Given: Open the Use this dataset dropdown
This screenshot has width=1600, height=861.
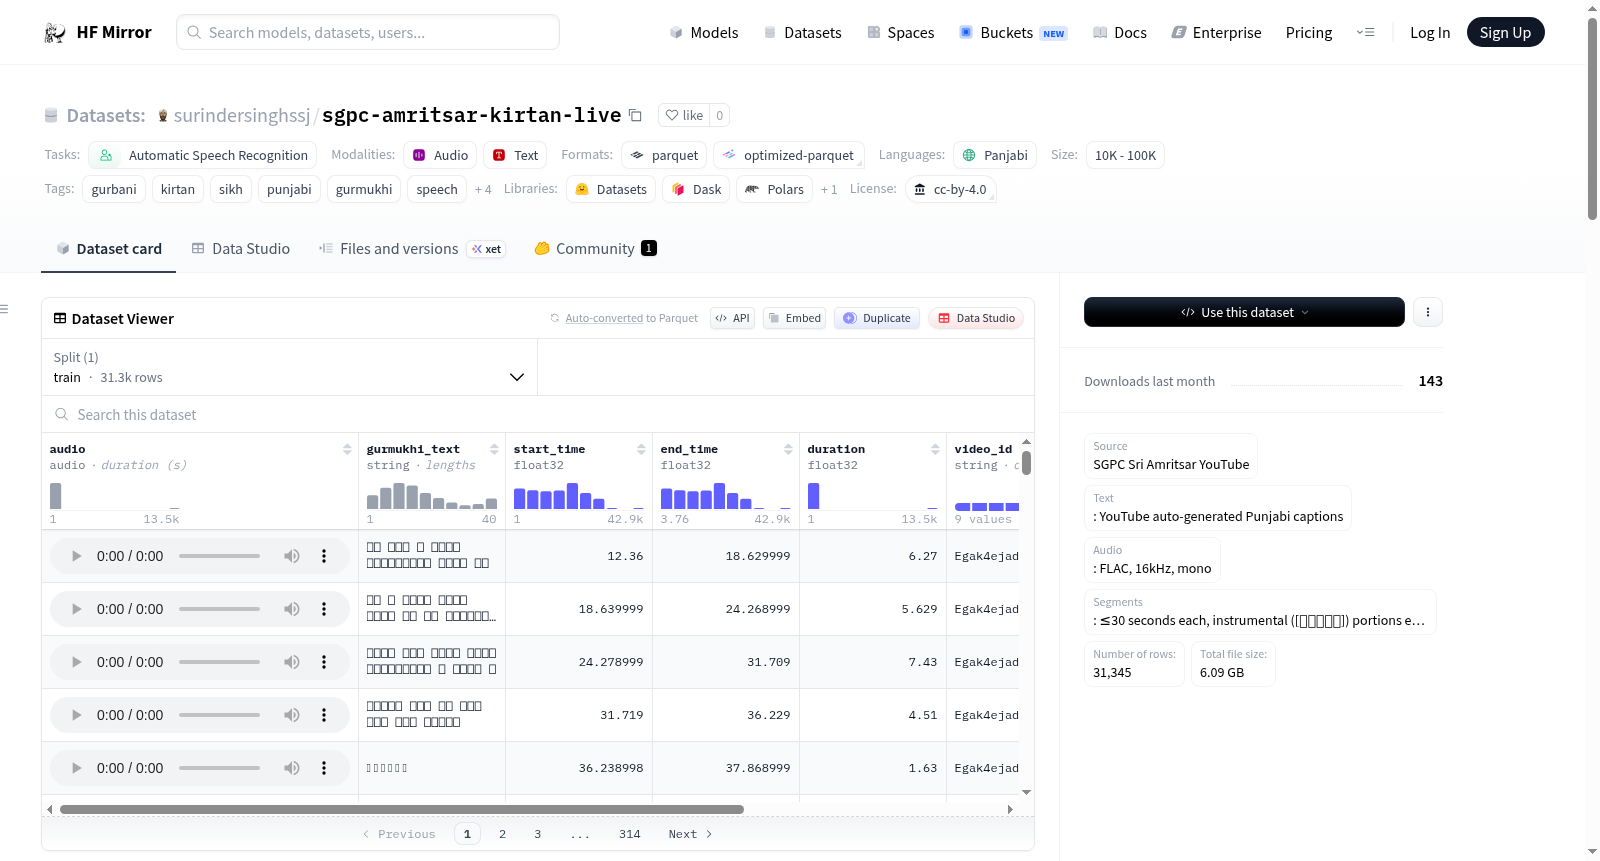Looking at the screenshot, I should click(x=1244, y=312).
